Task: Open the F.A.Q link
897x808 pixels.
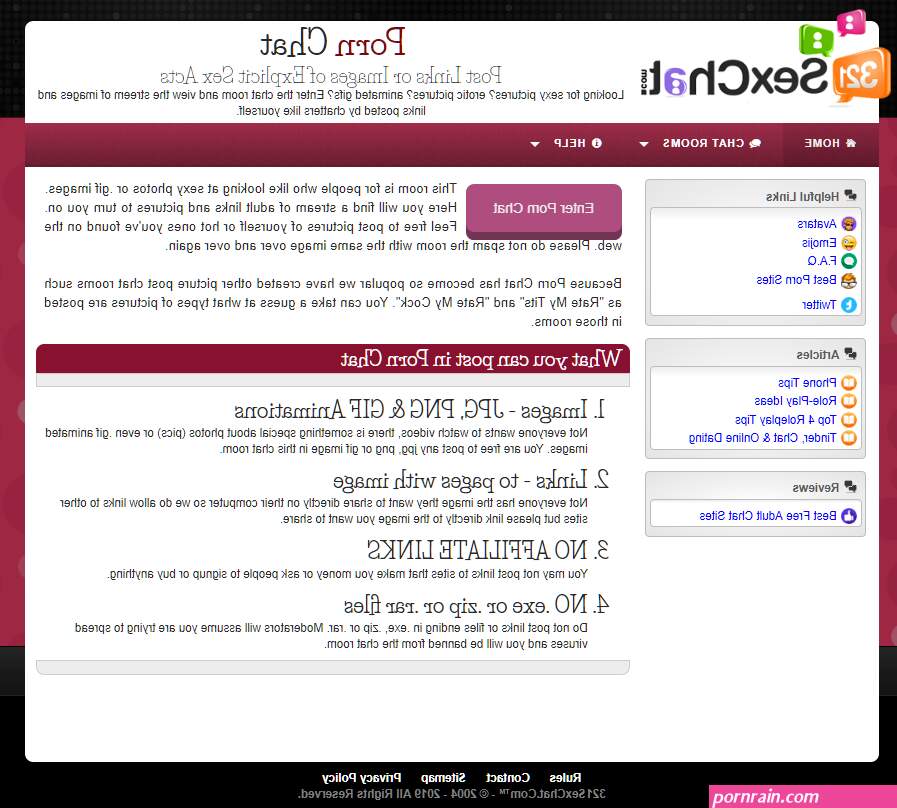Action: 822,261
